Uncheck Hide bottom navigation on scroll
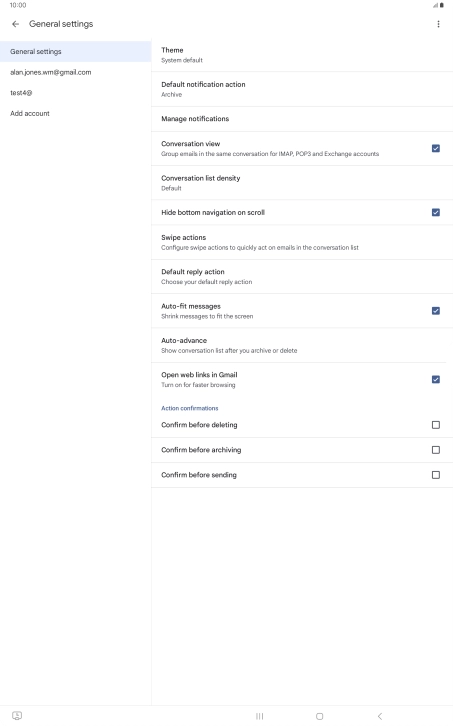Screen dimensions: 453x726 point(435,213)
